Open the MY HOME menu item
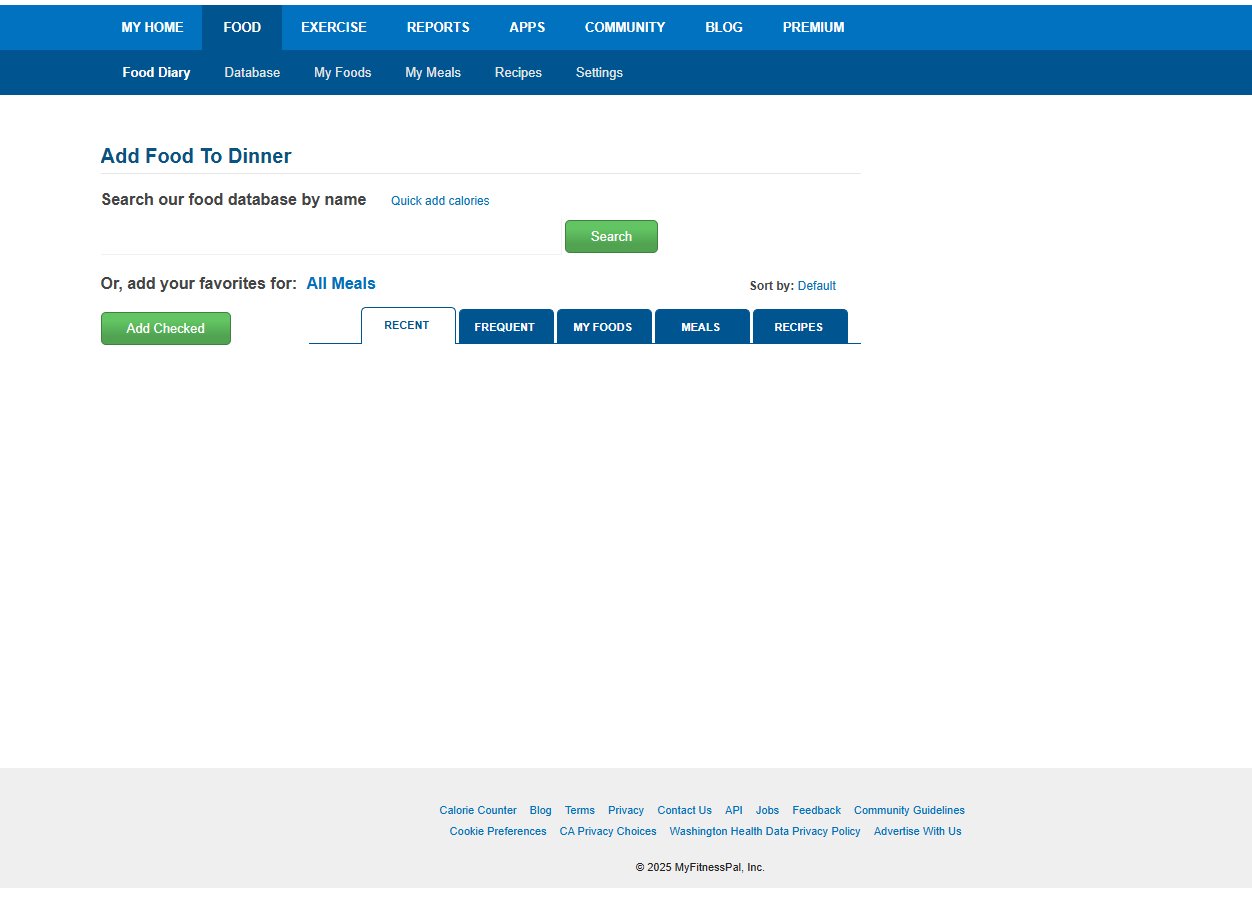1252x897 pixels. [x=152, y=27]
